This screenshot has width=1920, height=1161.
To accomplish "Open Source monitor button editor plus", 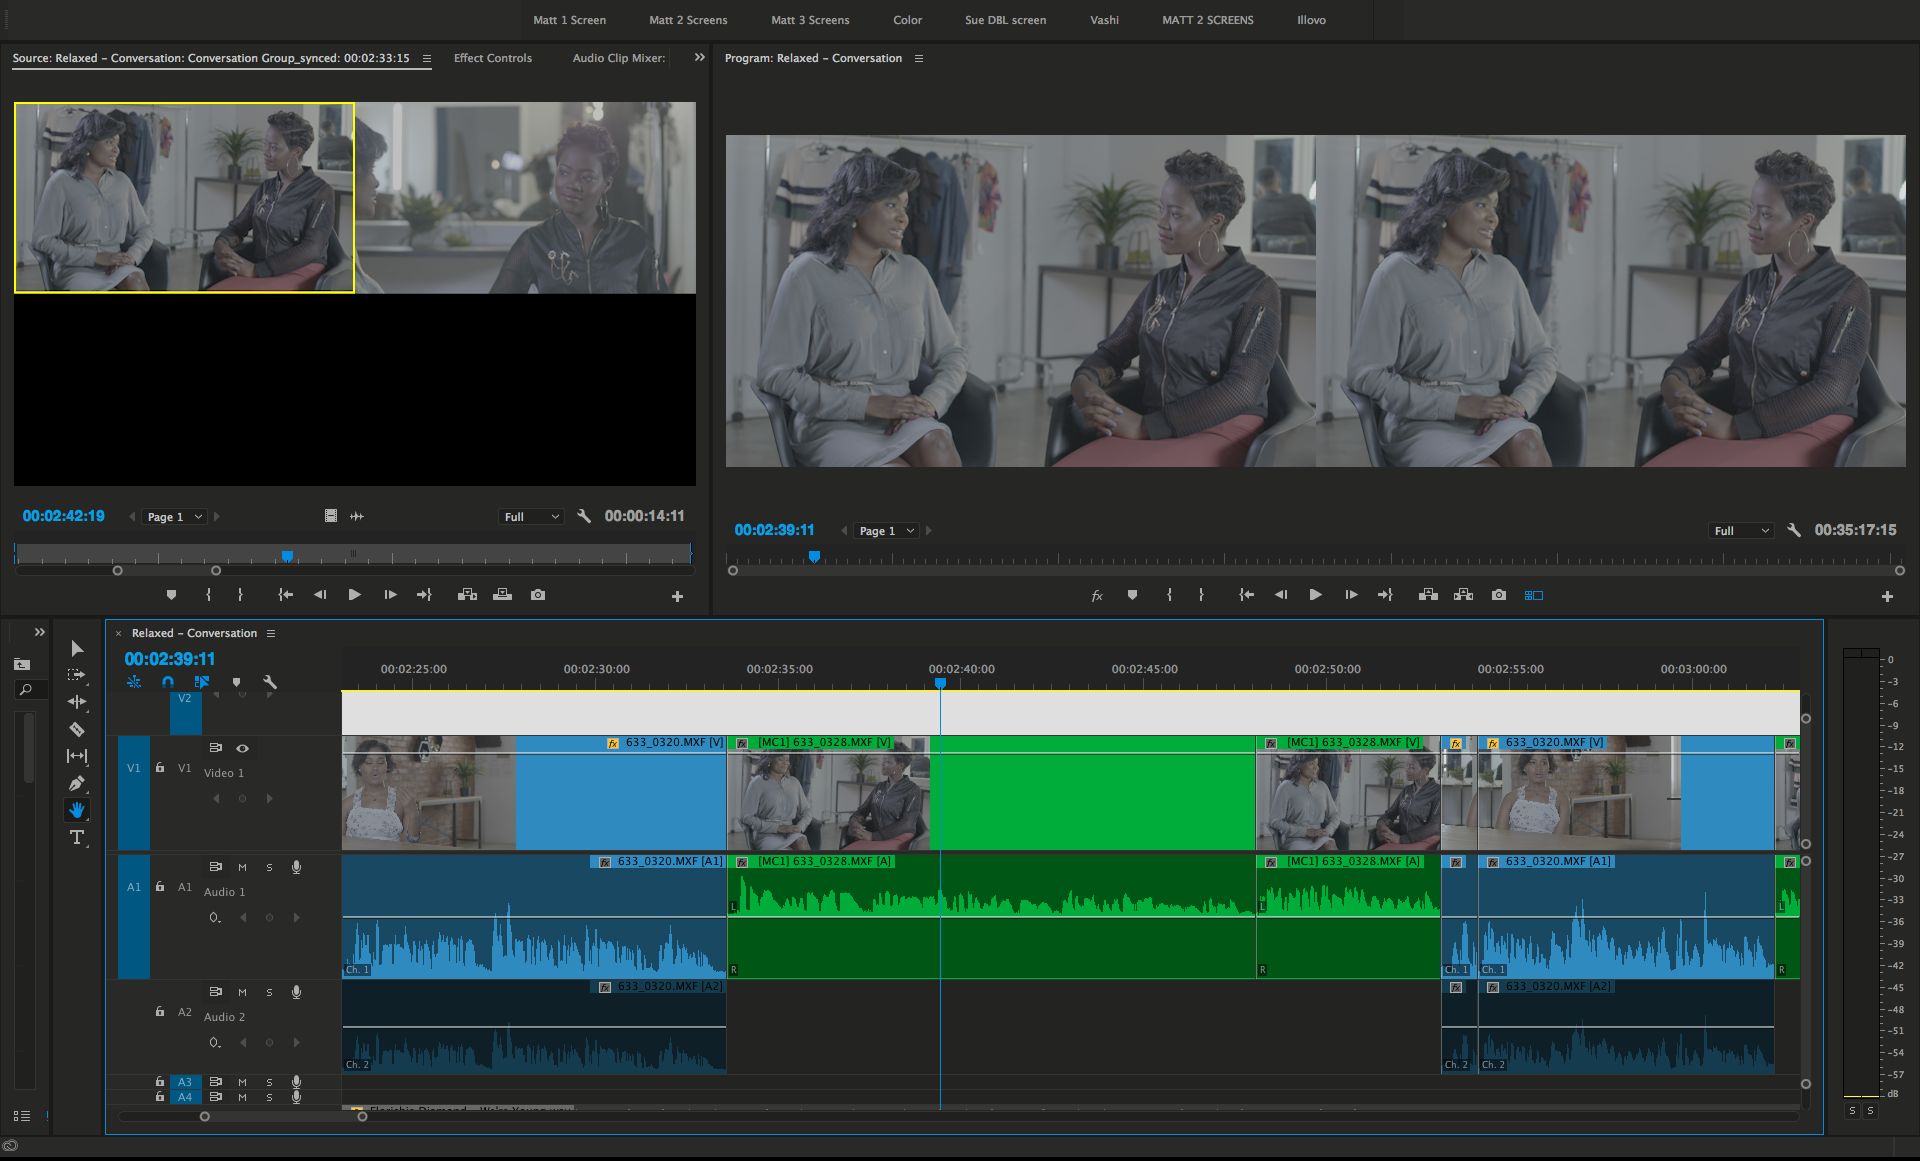I will click(677, 596).
